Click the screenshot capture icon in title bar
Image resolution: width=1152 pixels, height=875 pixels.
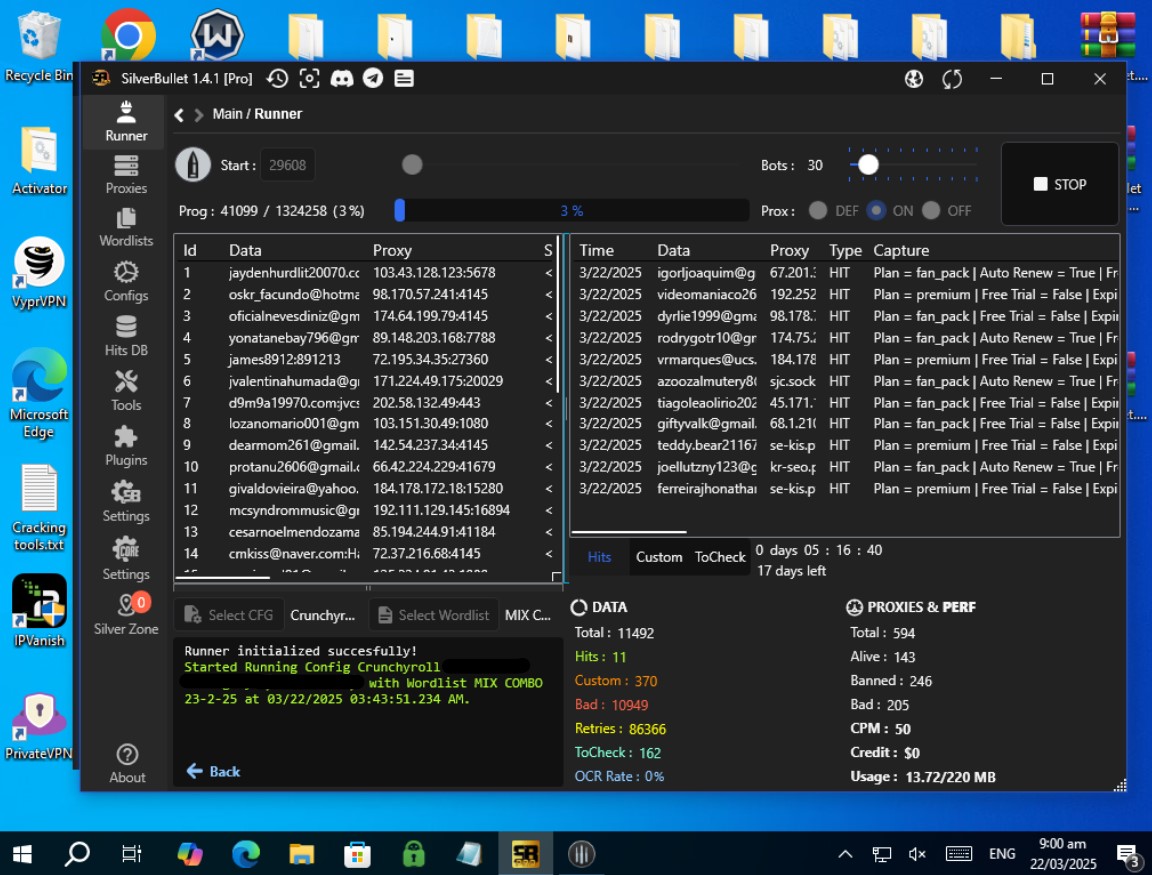tap(309, 79)
